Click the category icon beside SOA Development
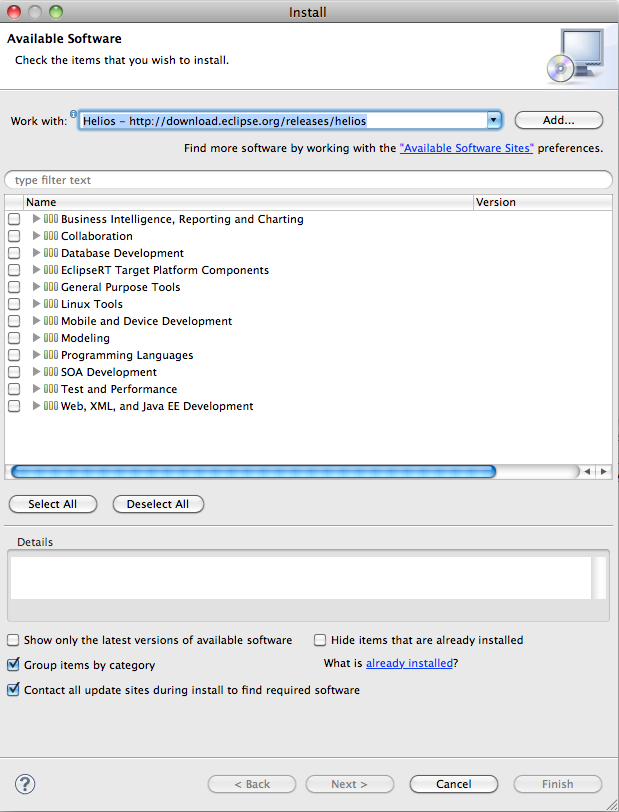Image resolution: width=619 pixels, height=812 pixels. [51, 372]
